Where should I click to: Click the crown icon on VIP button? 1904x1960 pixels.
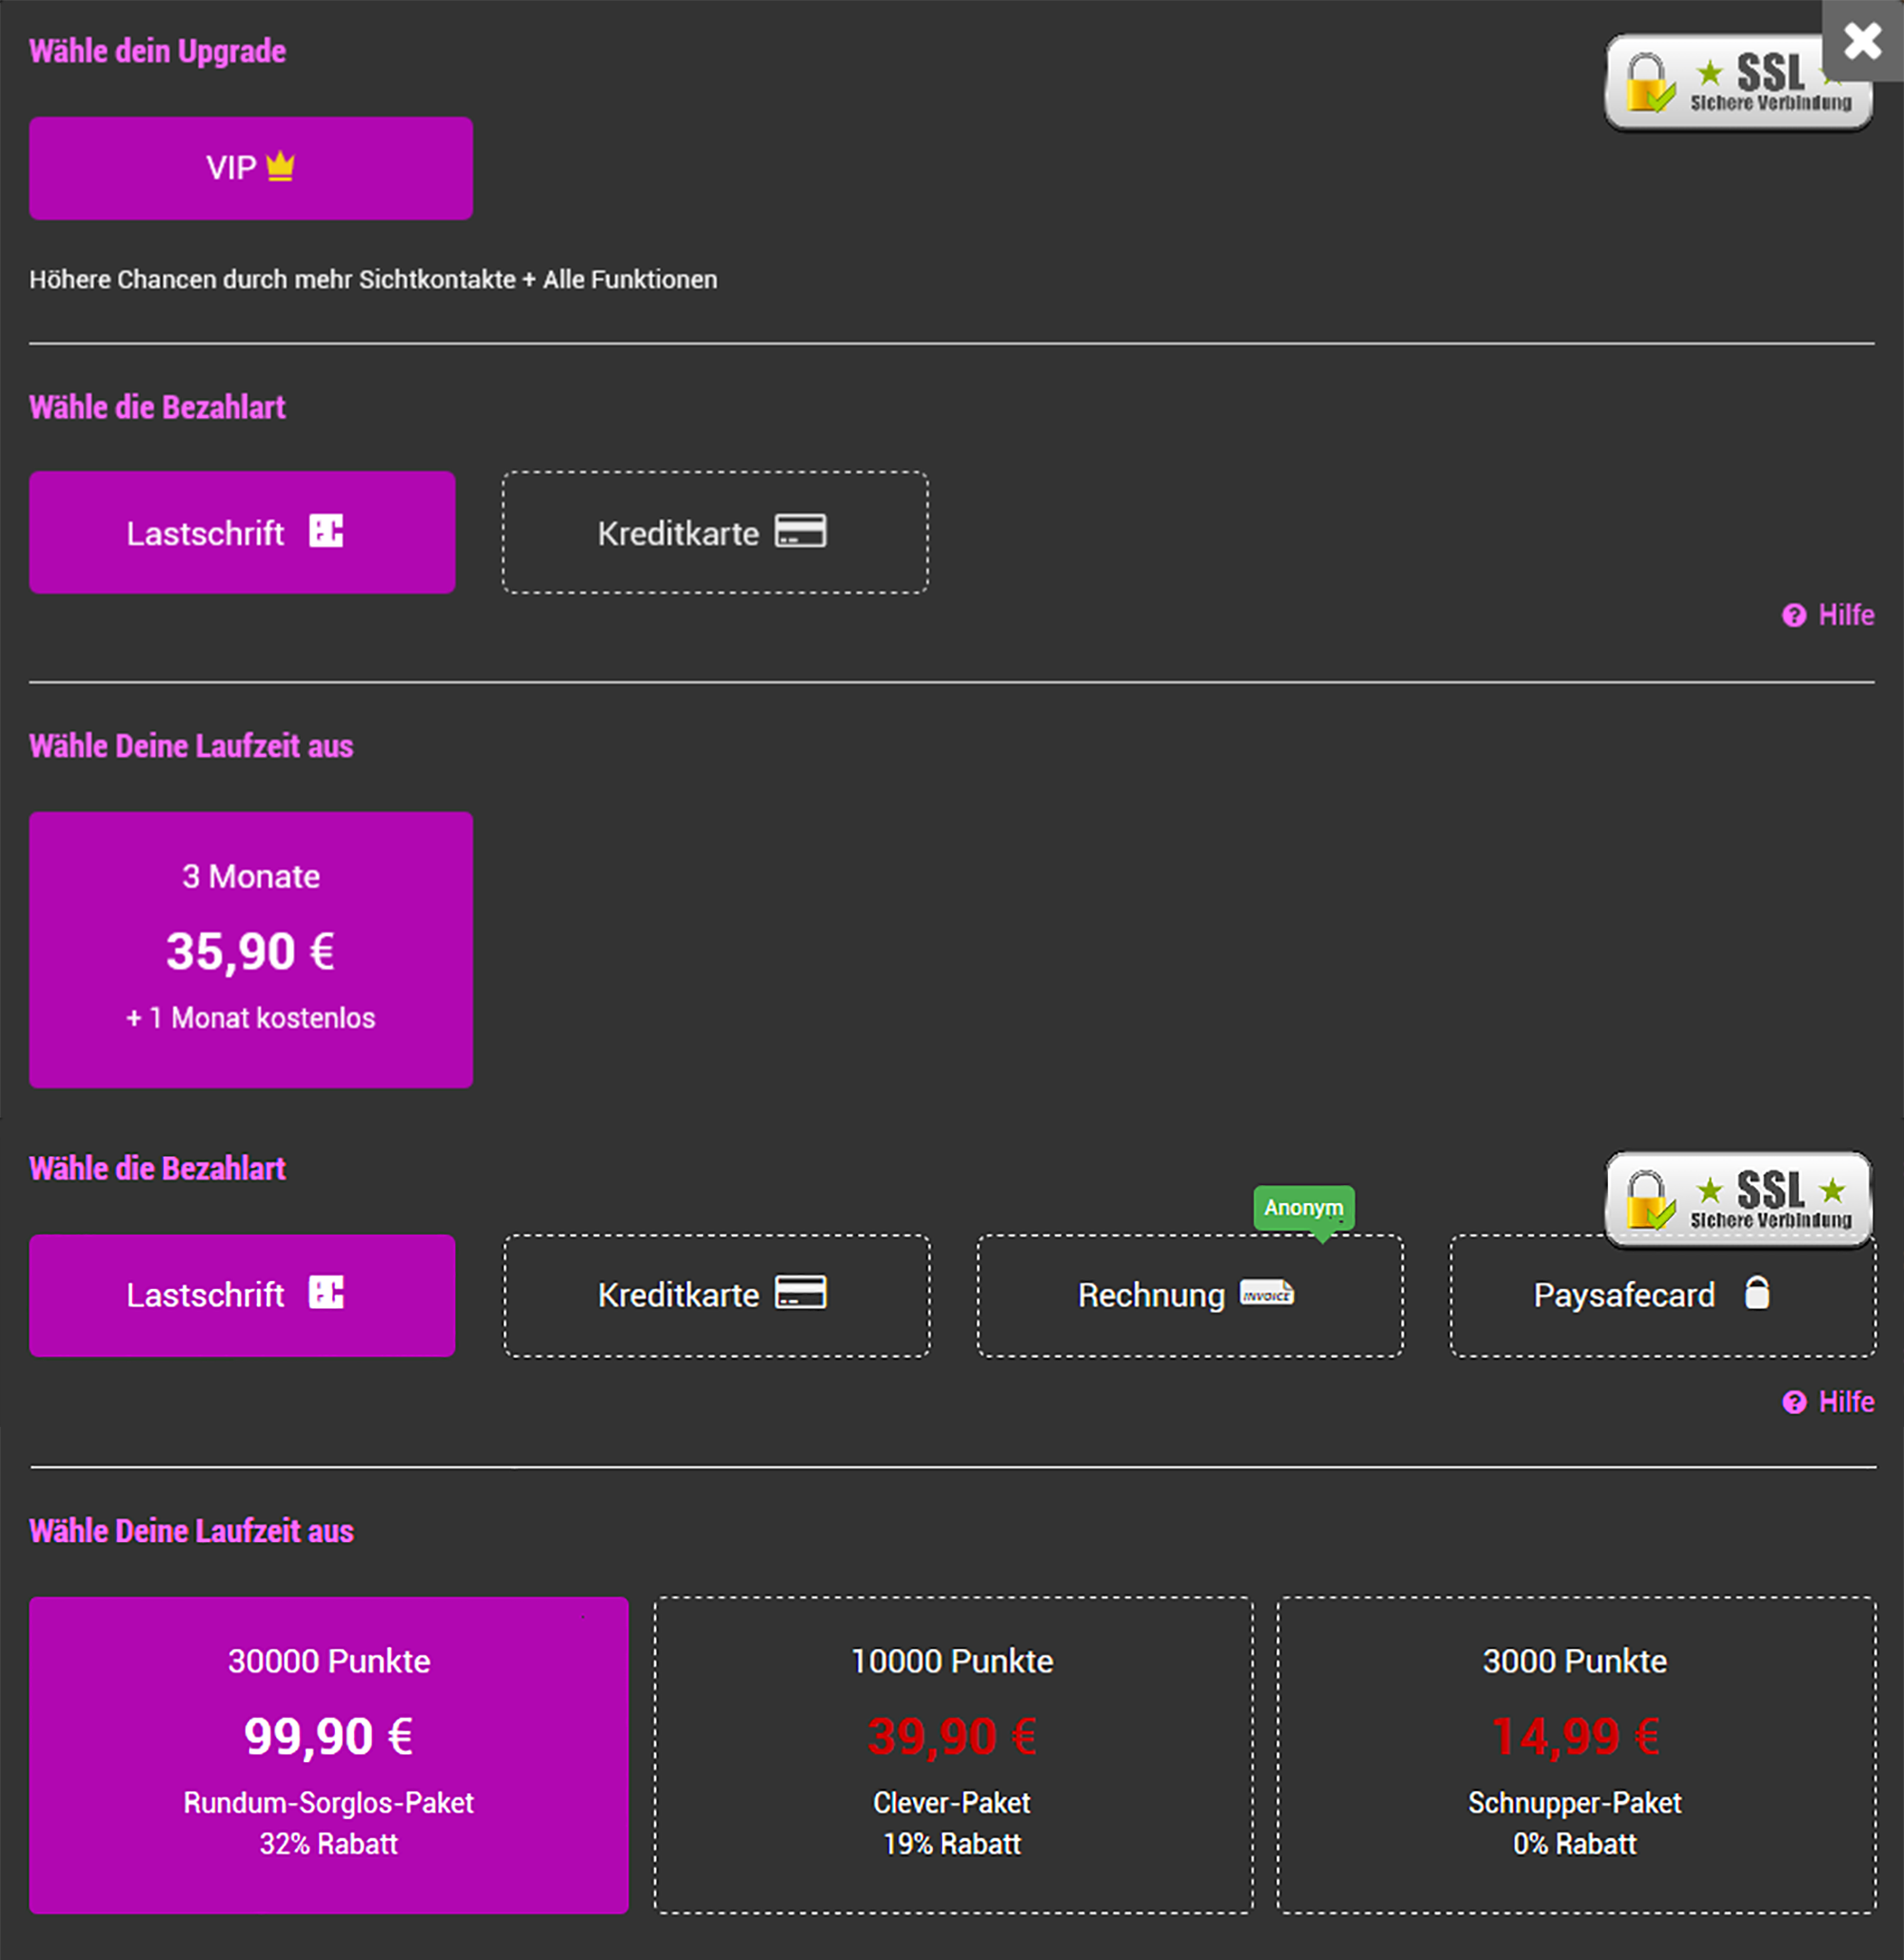(280, 166)
